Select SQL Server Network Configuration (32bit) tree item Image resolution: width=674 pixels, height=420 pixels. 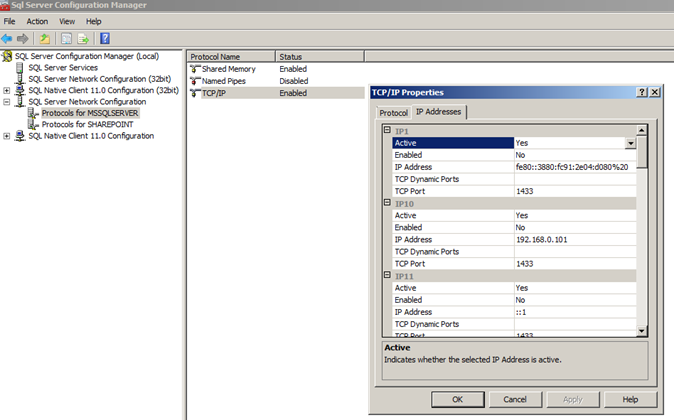tap(100, 79)
